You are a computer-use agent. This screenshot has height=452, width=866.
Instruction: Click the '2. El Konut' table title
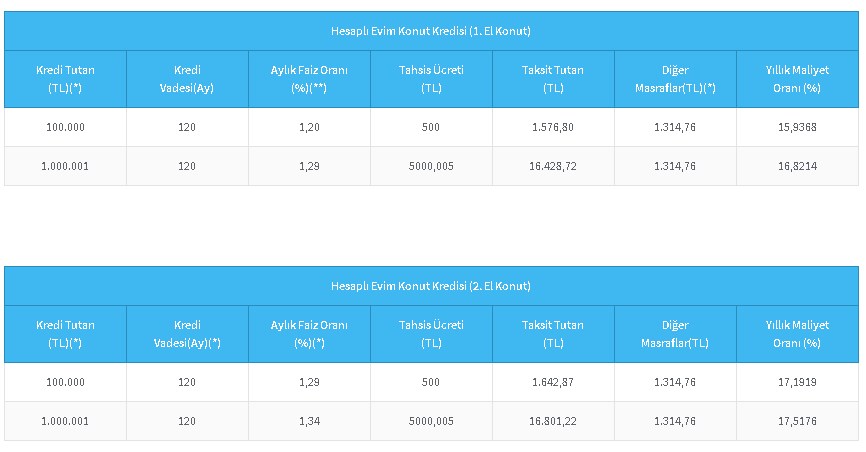click(x=431, y=286)
